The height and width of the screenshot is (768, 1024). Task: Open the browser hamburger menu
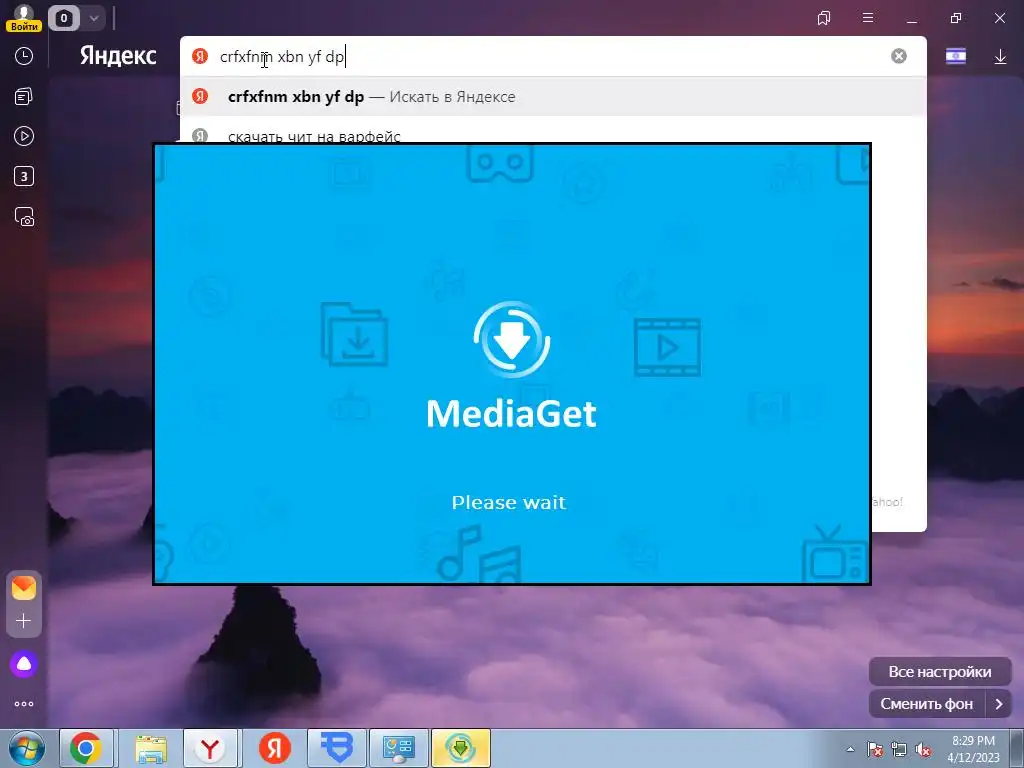click(x=868, y=18)
